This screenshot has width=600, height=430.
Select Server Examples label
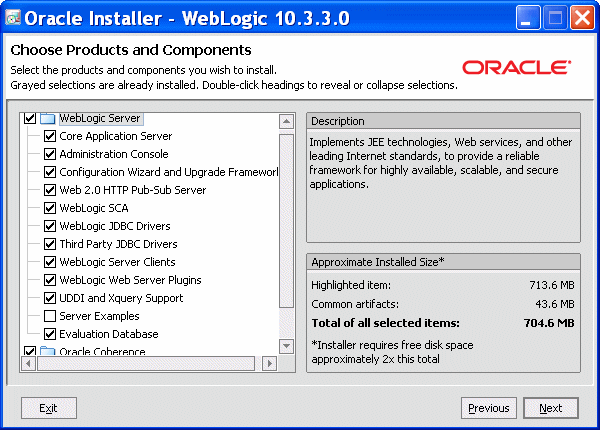coord(99,316)
